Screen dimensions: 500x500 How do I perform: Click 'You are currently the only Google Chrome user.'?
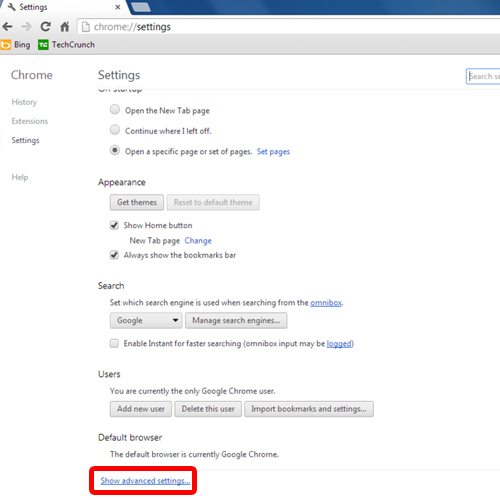[x=193, y=391]
